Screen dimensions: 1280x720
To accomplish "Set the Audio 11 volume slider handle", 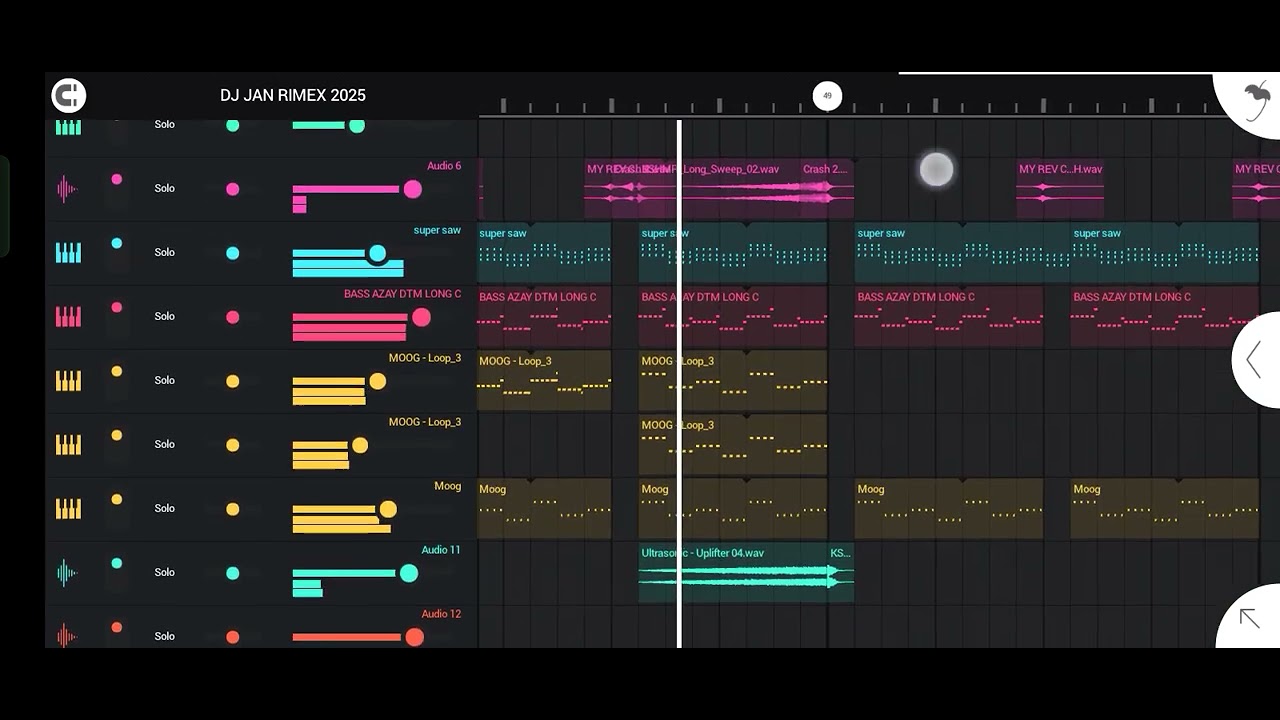I will click(x=408, y=573).
